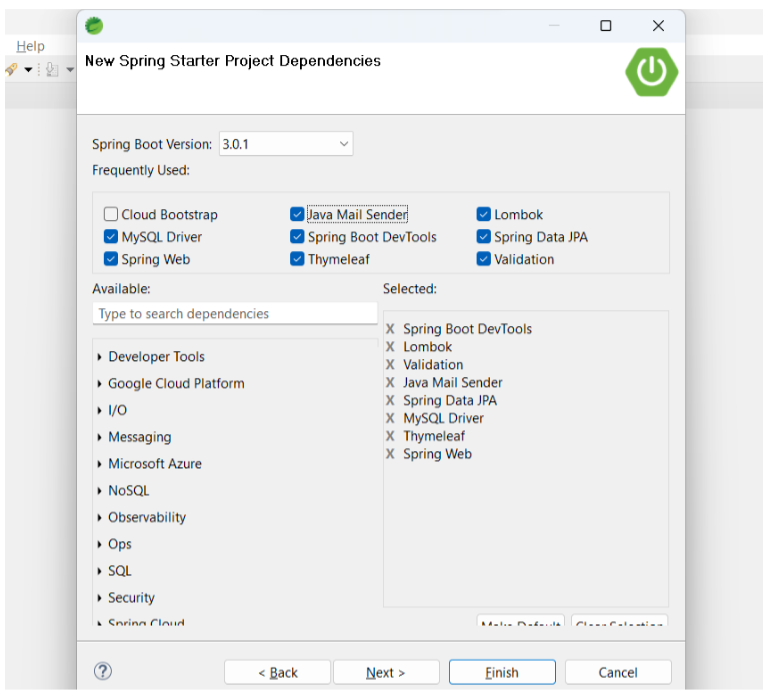The image size is (771, 695).
Task: Proceed with the Next button
Action: point(386,672)
